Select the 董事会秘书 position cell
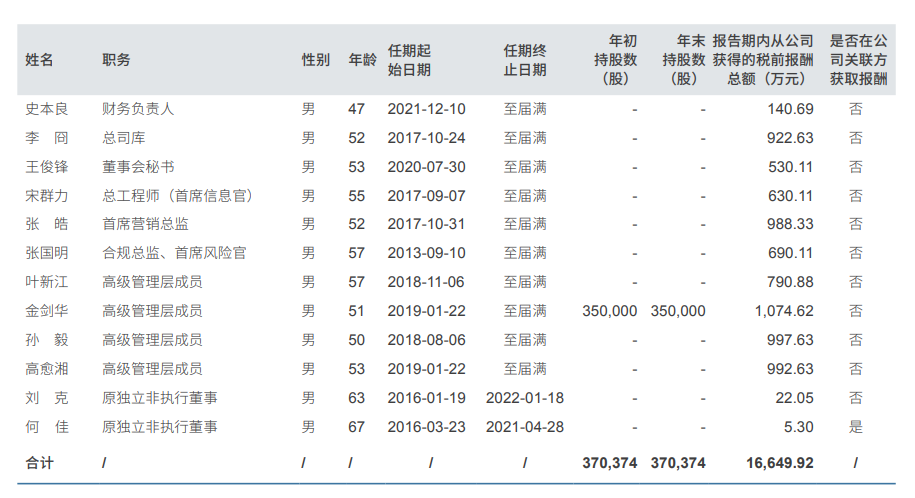Image resolution: width=915 pixels, height=498 pixels. tap(138, 167)
